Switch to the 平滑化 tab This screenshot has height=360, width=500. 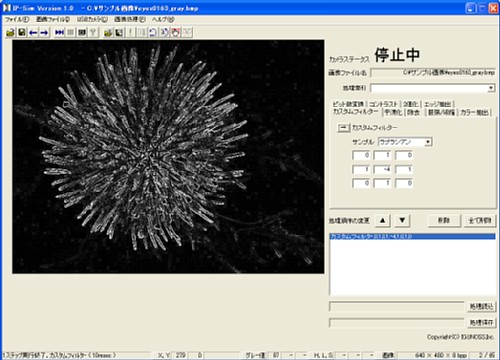393,112
